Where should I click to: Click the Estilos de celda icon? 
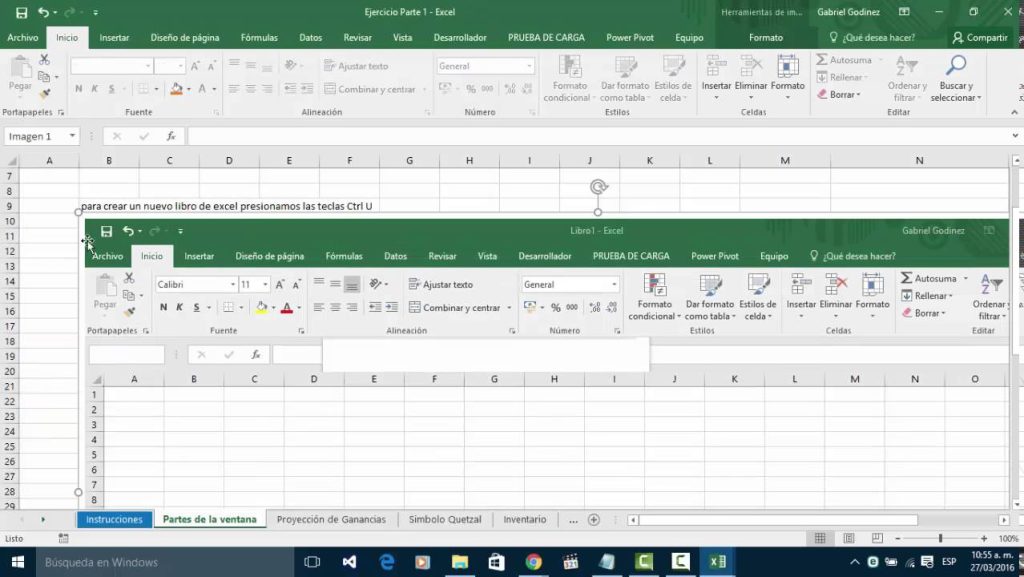click(673, 67)
